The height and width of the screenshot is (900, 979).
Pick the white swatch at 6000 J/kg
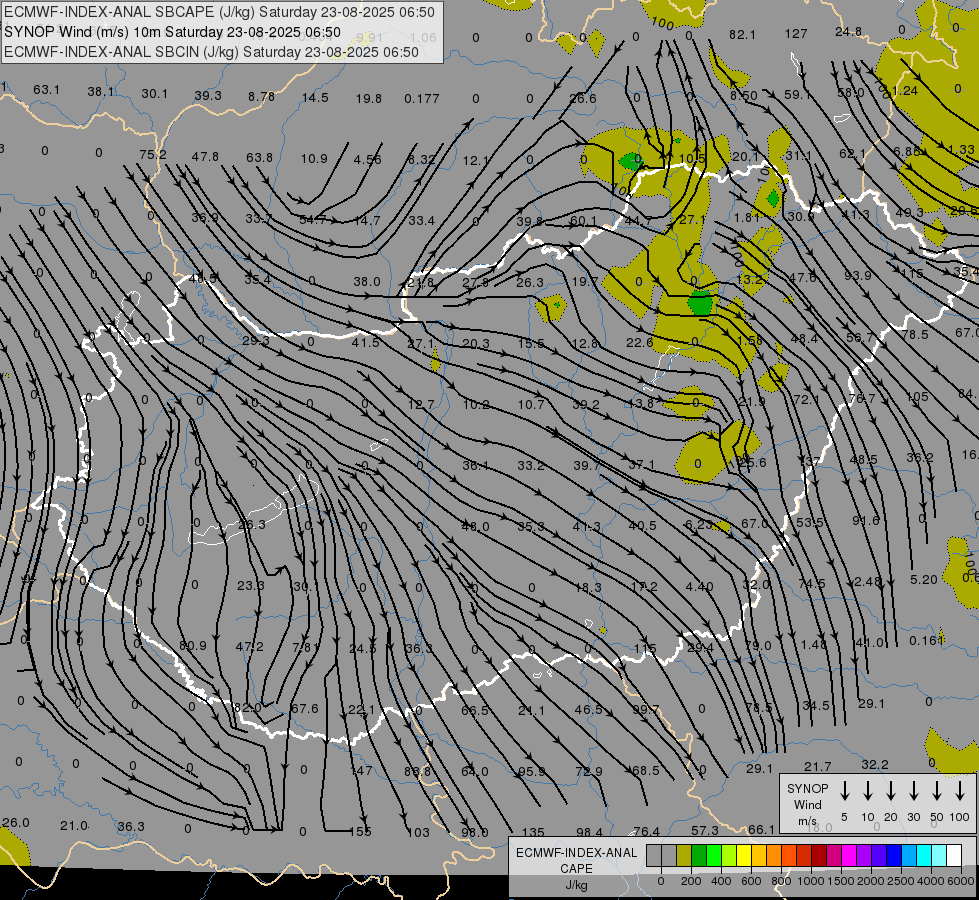click(954, 856)
